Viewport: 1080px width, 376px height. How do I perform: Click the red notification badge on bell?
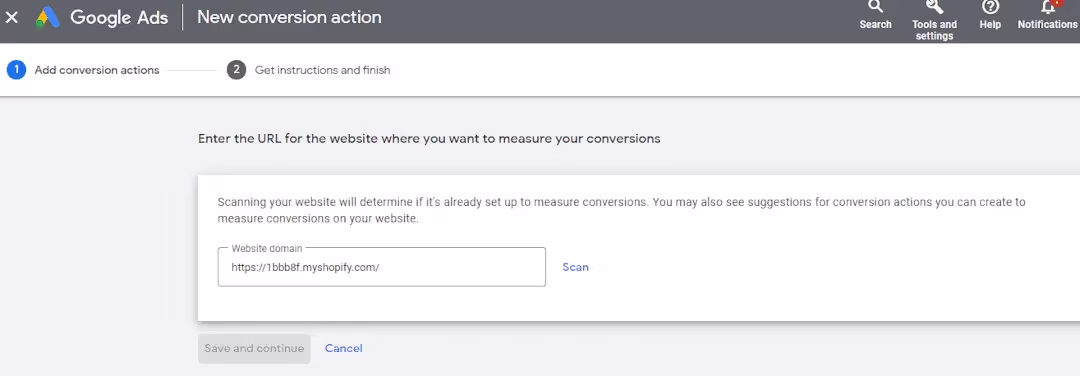[x=1055, y=3]
